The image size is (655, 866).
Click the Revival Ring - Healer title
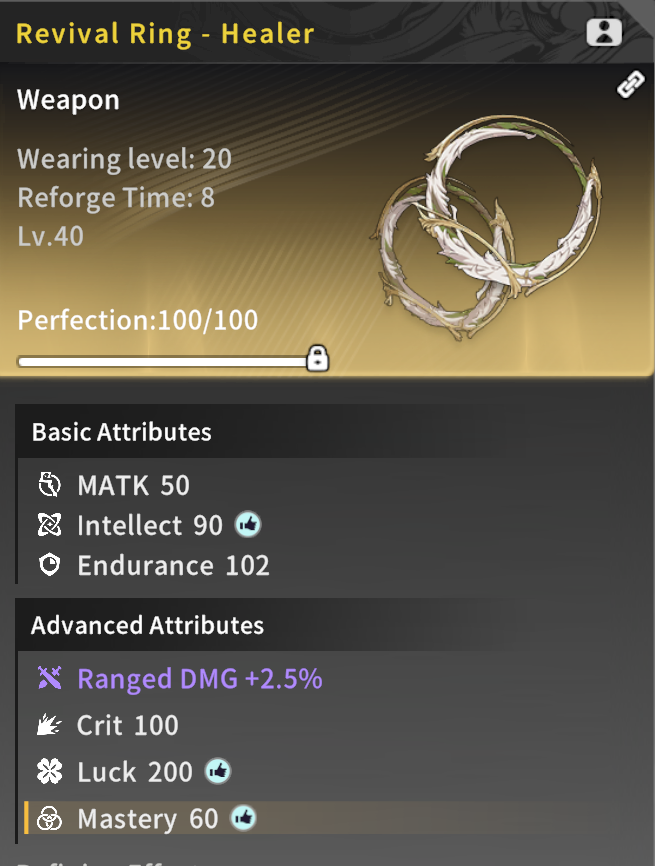(x=165, y=33)
